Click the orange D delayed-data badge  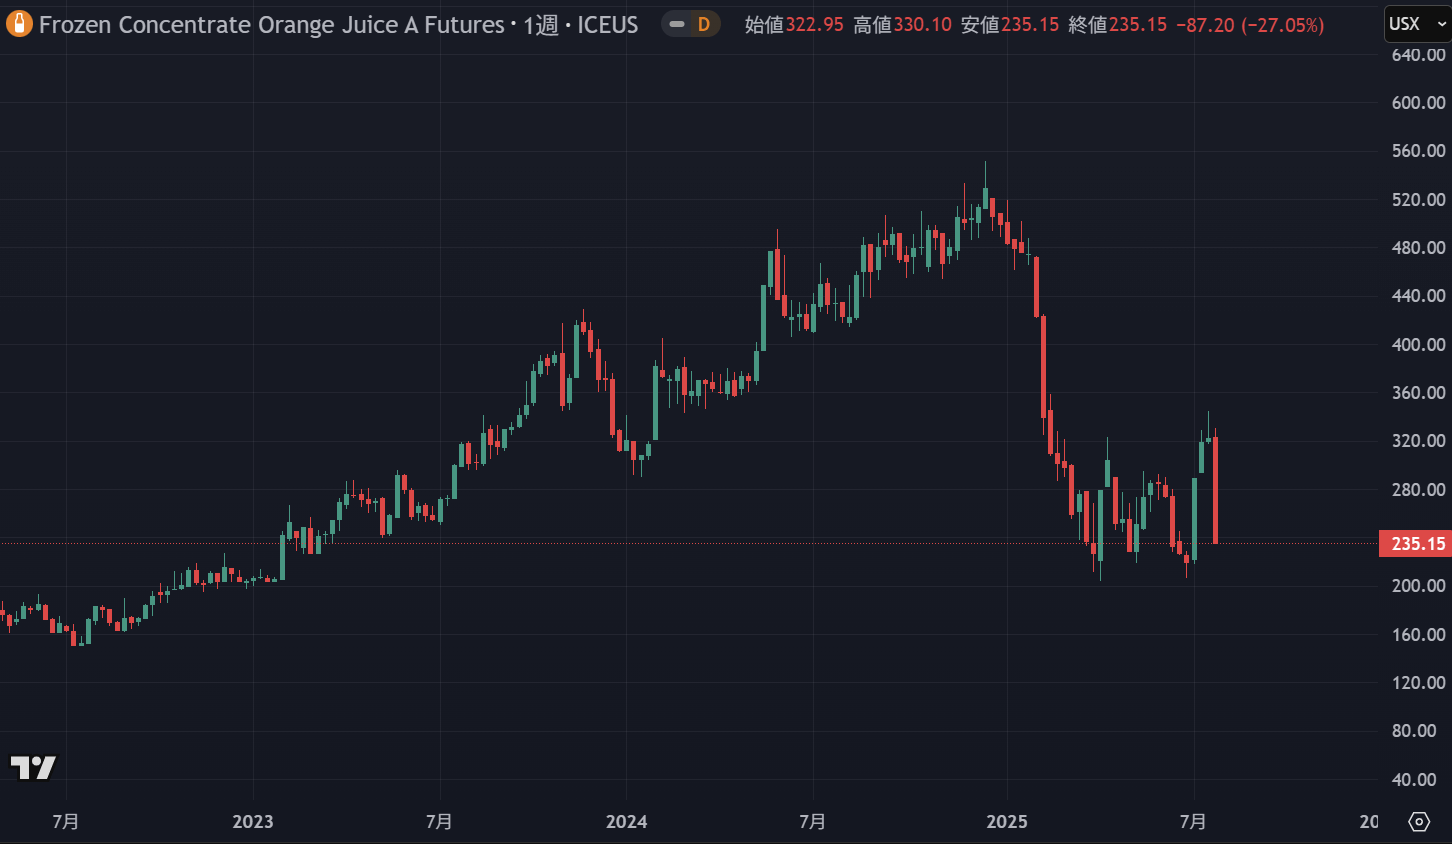point(704,24)
